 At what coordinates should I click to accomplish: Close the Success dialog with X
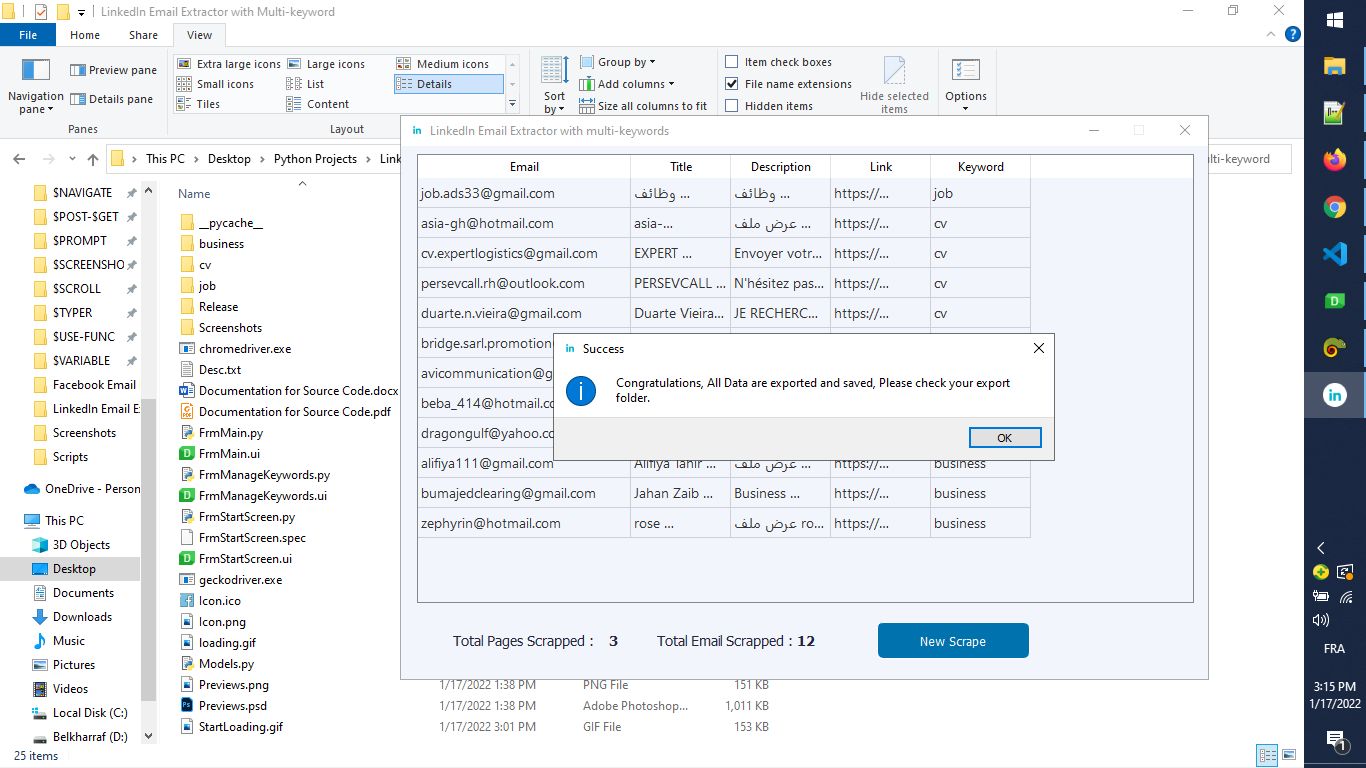[x=1038, y=348]
